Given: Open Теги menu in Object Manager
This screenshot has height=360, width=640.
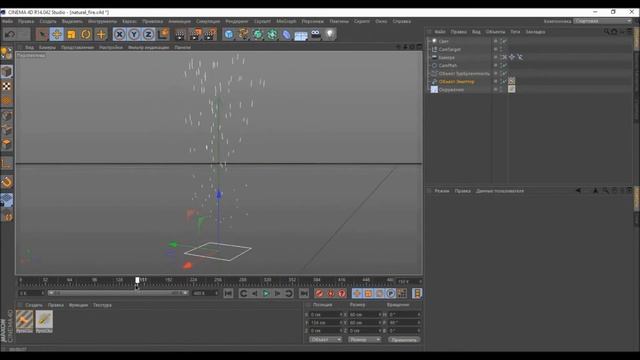Looking at the screenshot, I should (515, 32).
